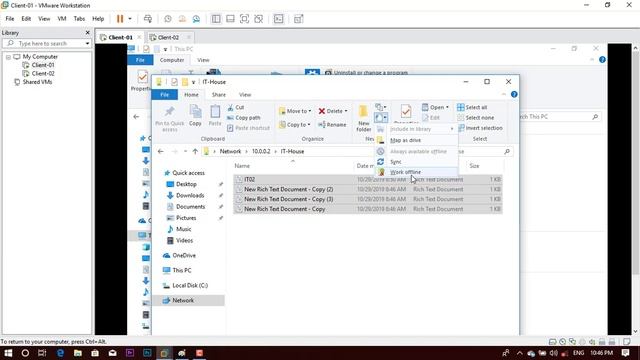Viewport: 640px width, 360px height.
Task: Click the send Ctrl+Alt+Del toolbar icon
Action: coord(148,19)
